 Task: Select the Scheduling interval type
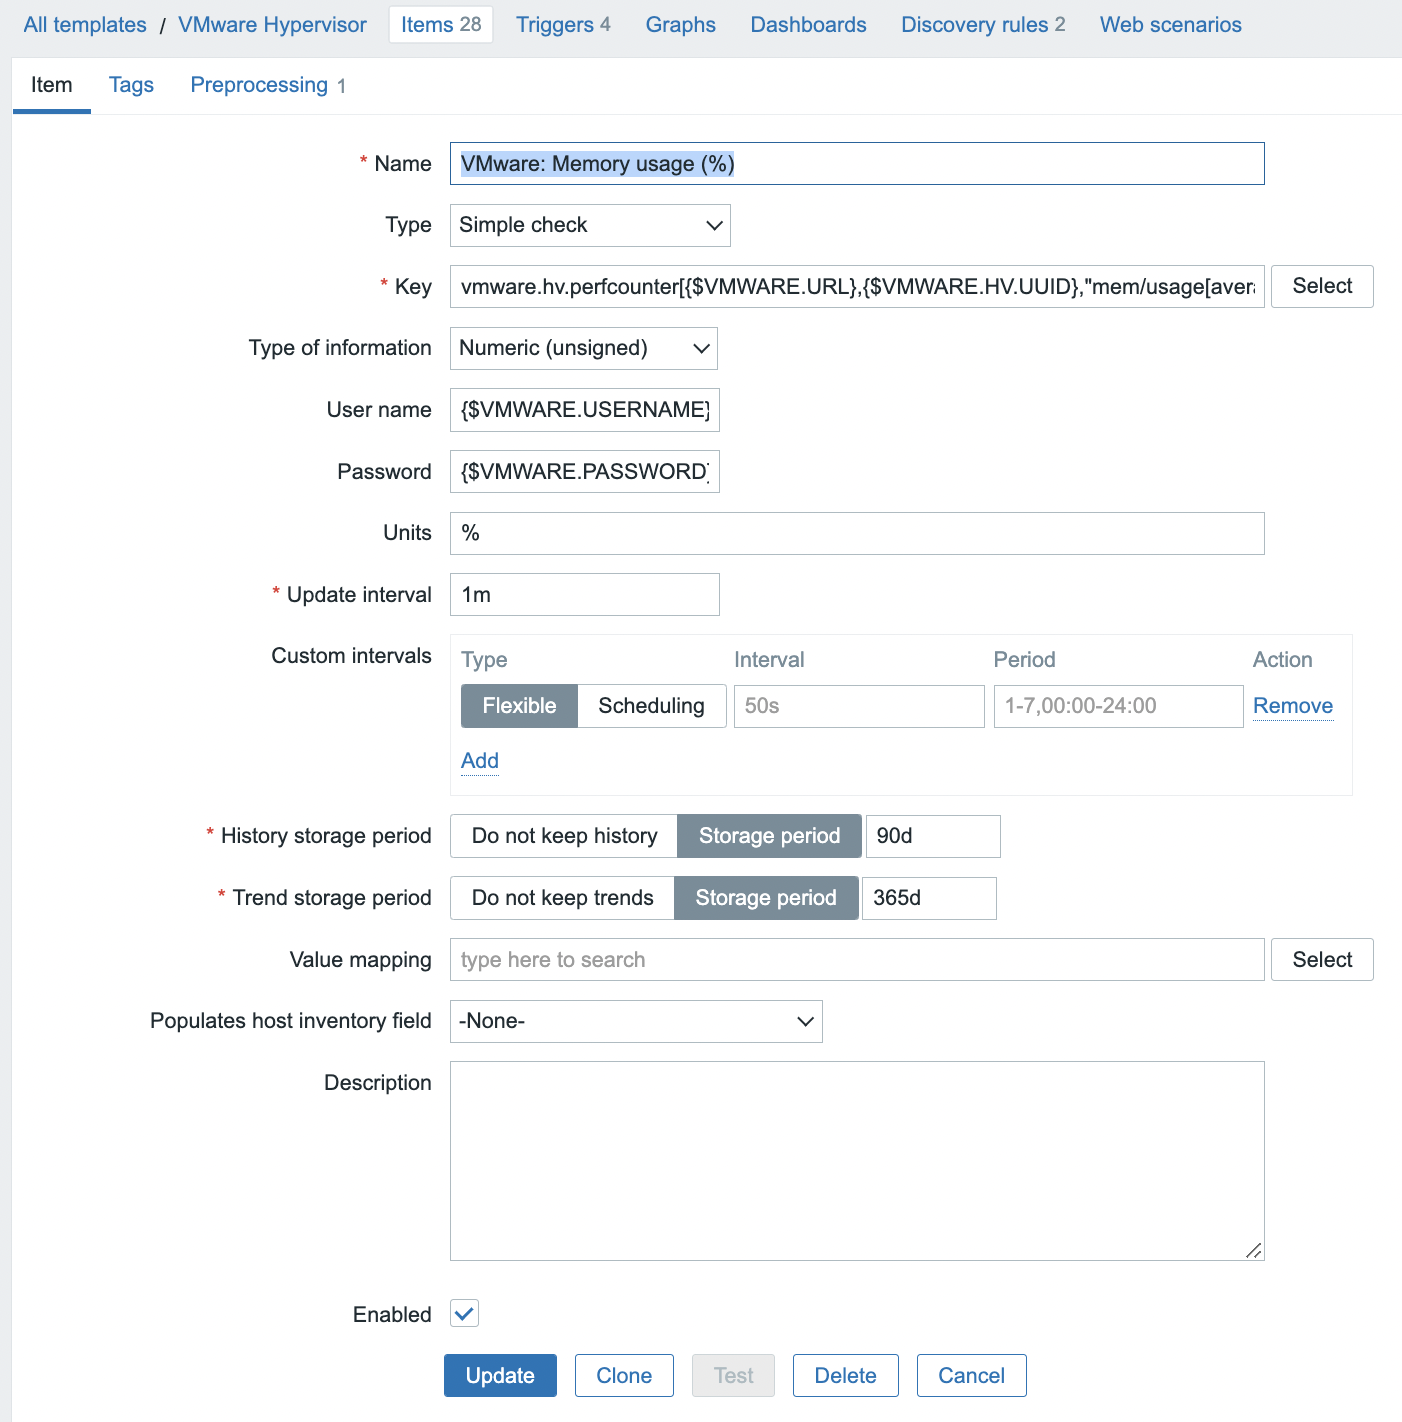pyautogui.click(x=651, y=706)
